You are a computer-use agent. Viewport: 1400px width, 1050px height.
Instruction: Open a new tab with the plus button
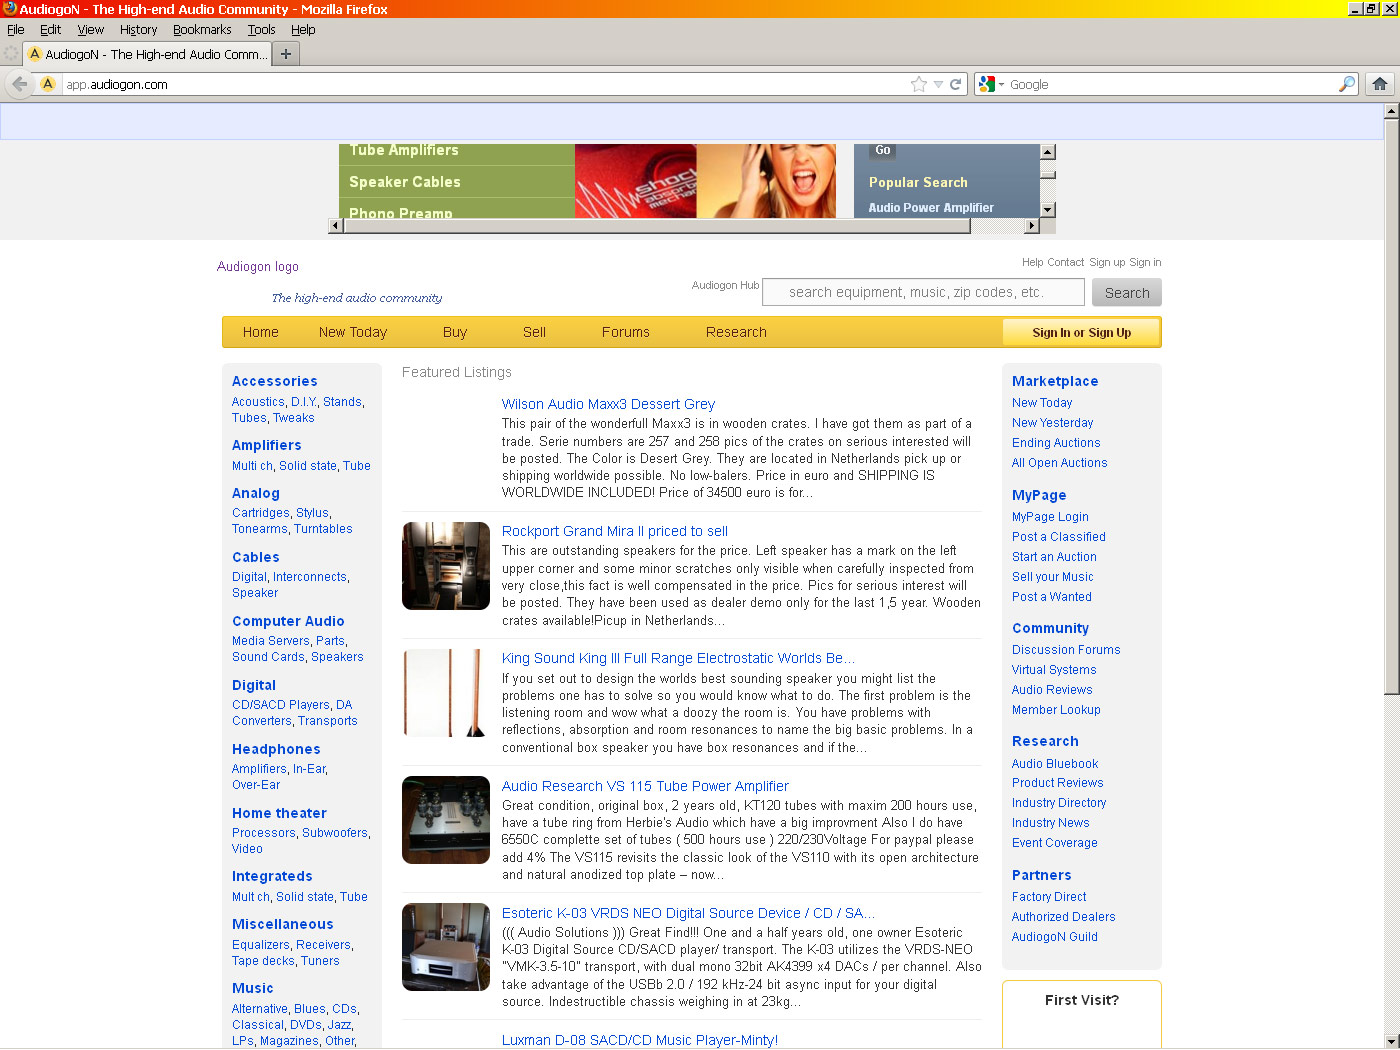point(286,54)
